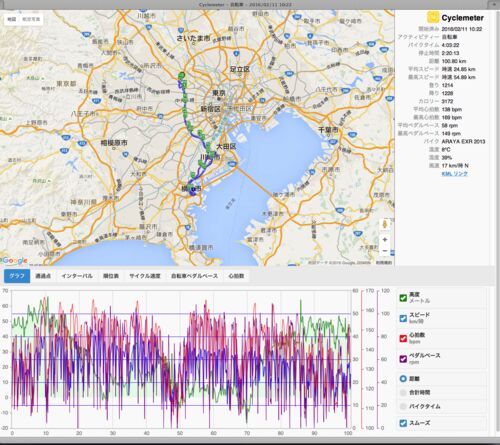500x445 pixels.
Task: Uncheck the スピード graph checkbox
Action: point(403,318)
